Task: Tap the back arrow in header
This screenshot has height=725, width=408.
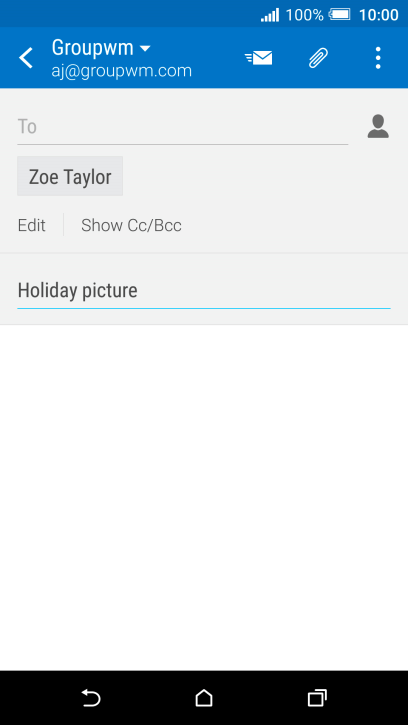Action: coord(26,58)
